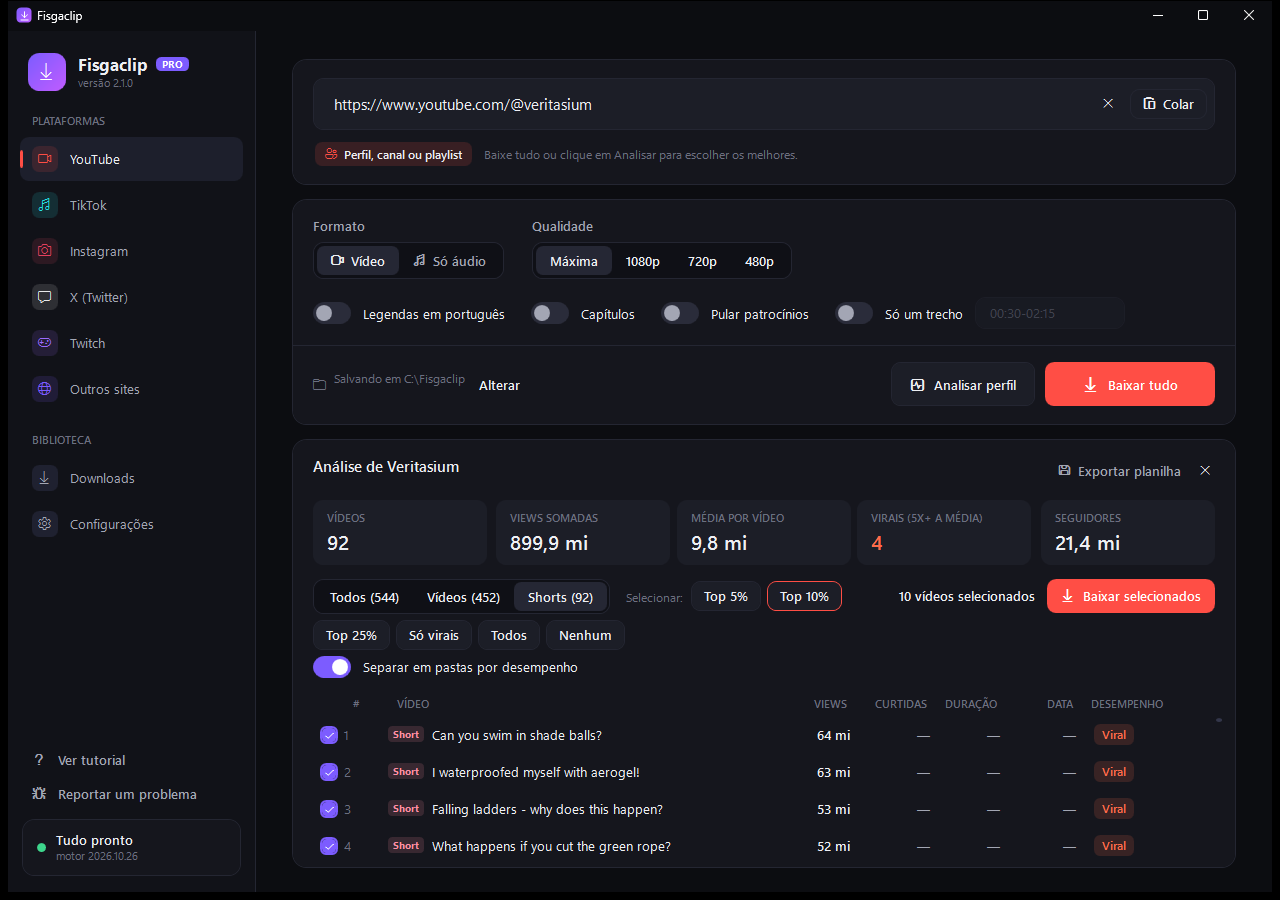Enable Legendas em português toggle
The width and height of the screenshot is (1280, 900).
[332, 314]
